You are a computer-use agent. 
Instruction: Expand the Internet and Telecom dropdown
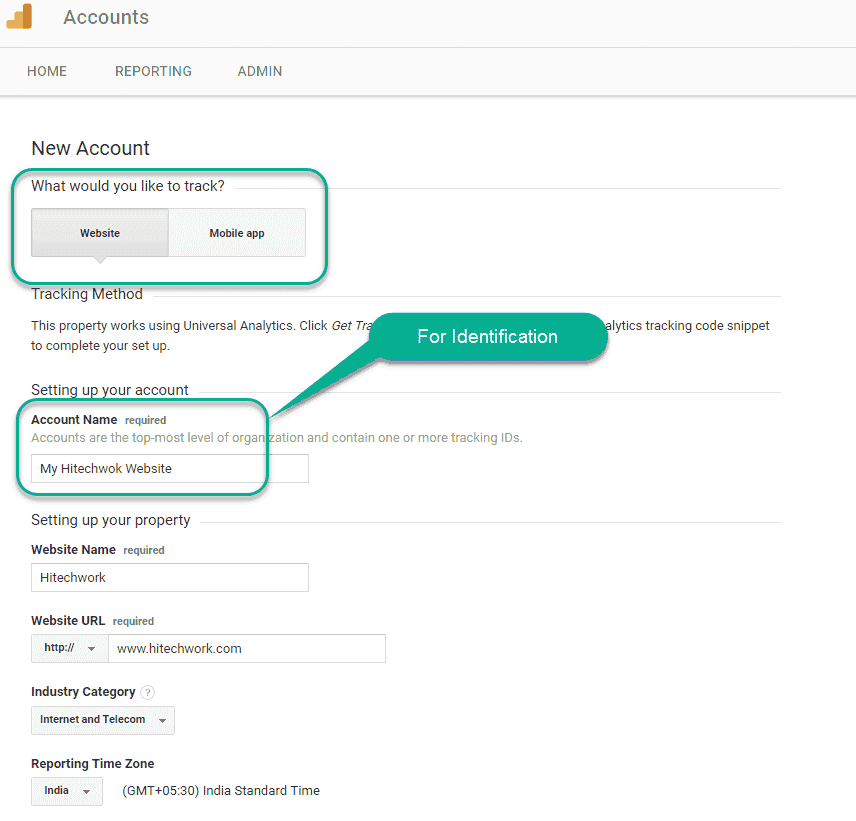point(103,720)
